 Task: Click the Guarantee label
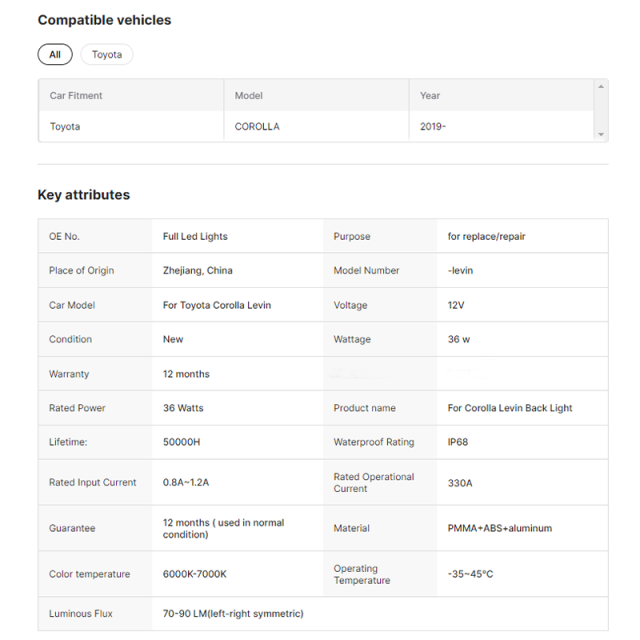72,528
